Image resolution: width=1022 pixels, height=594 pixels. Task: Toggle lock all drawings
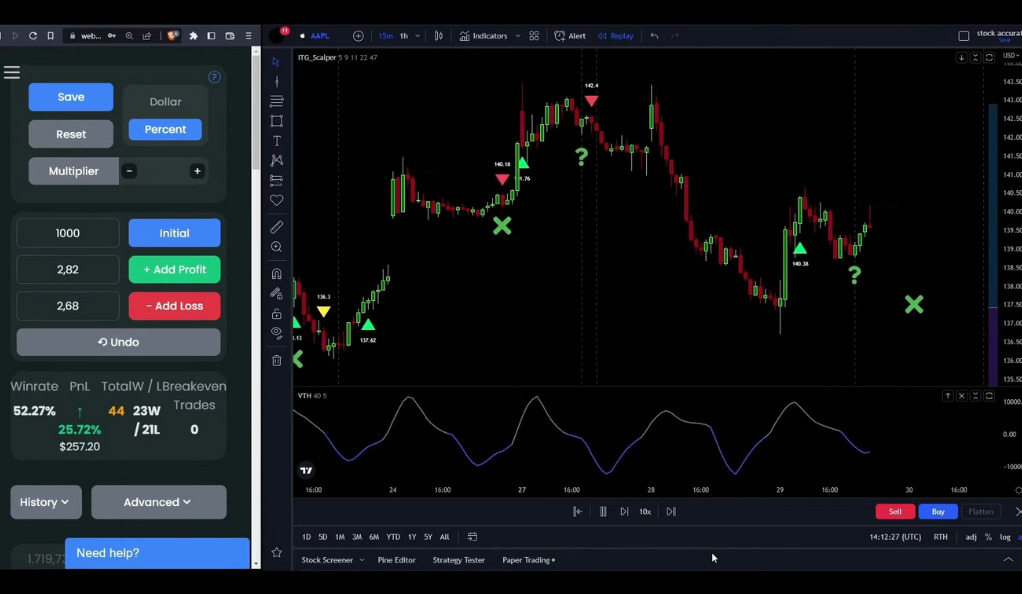coord(276,314)
